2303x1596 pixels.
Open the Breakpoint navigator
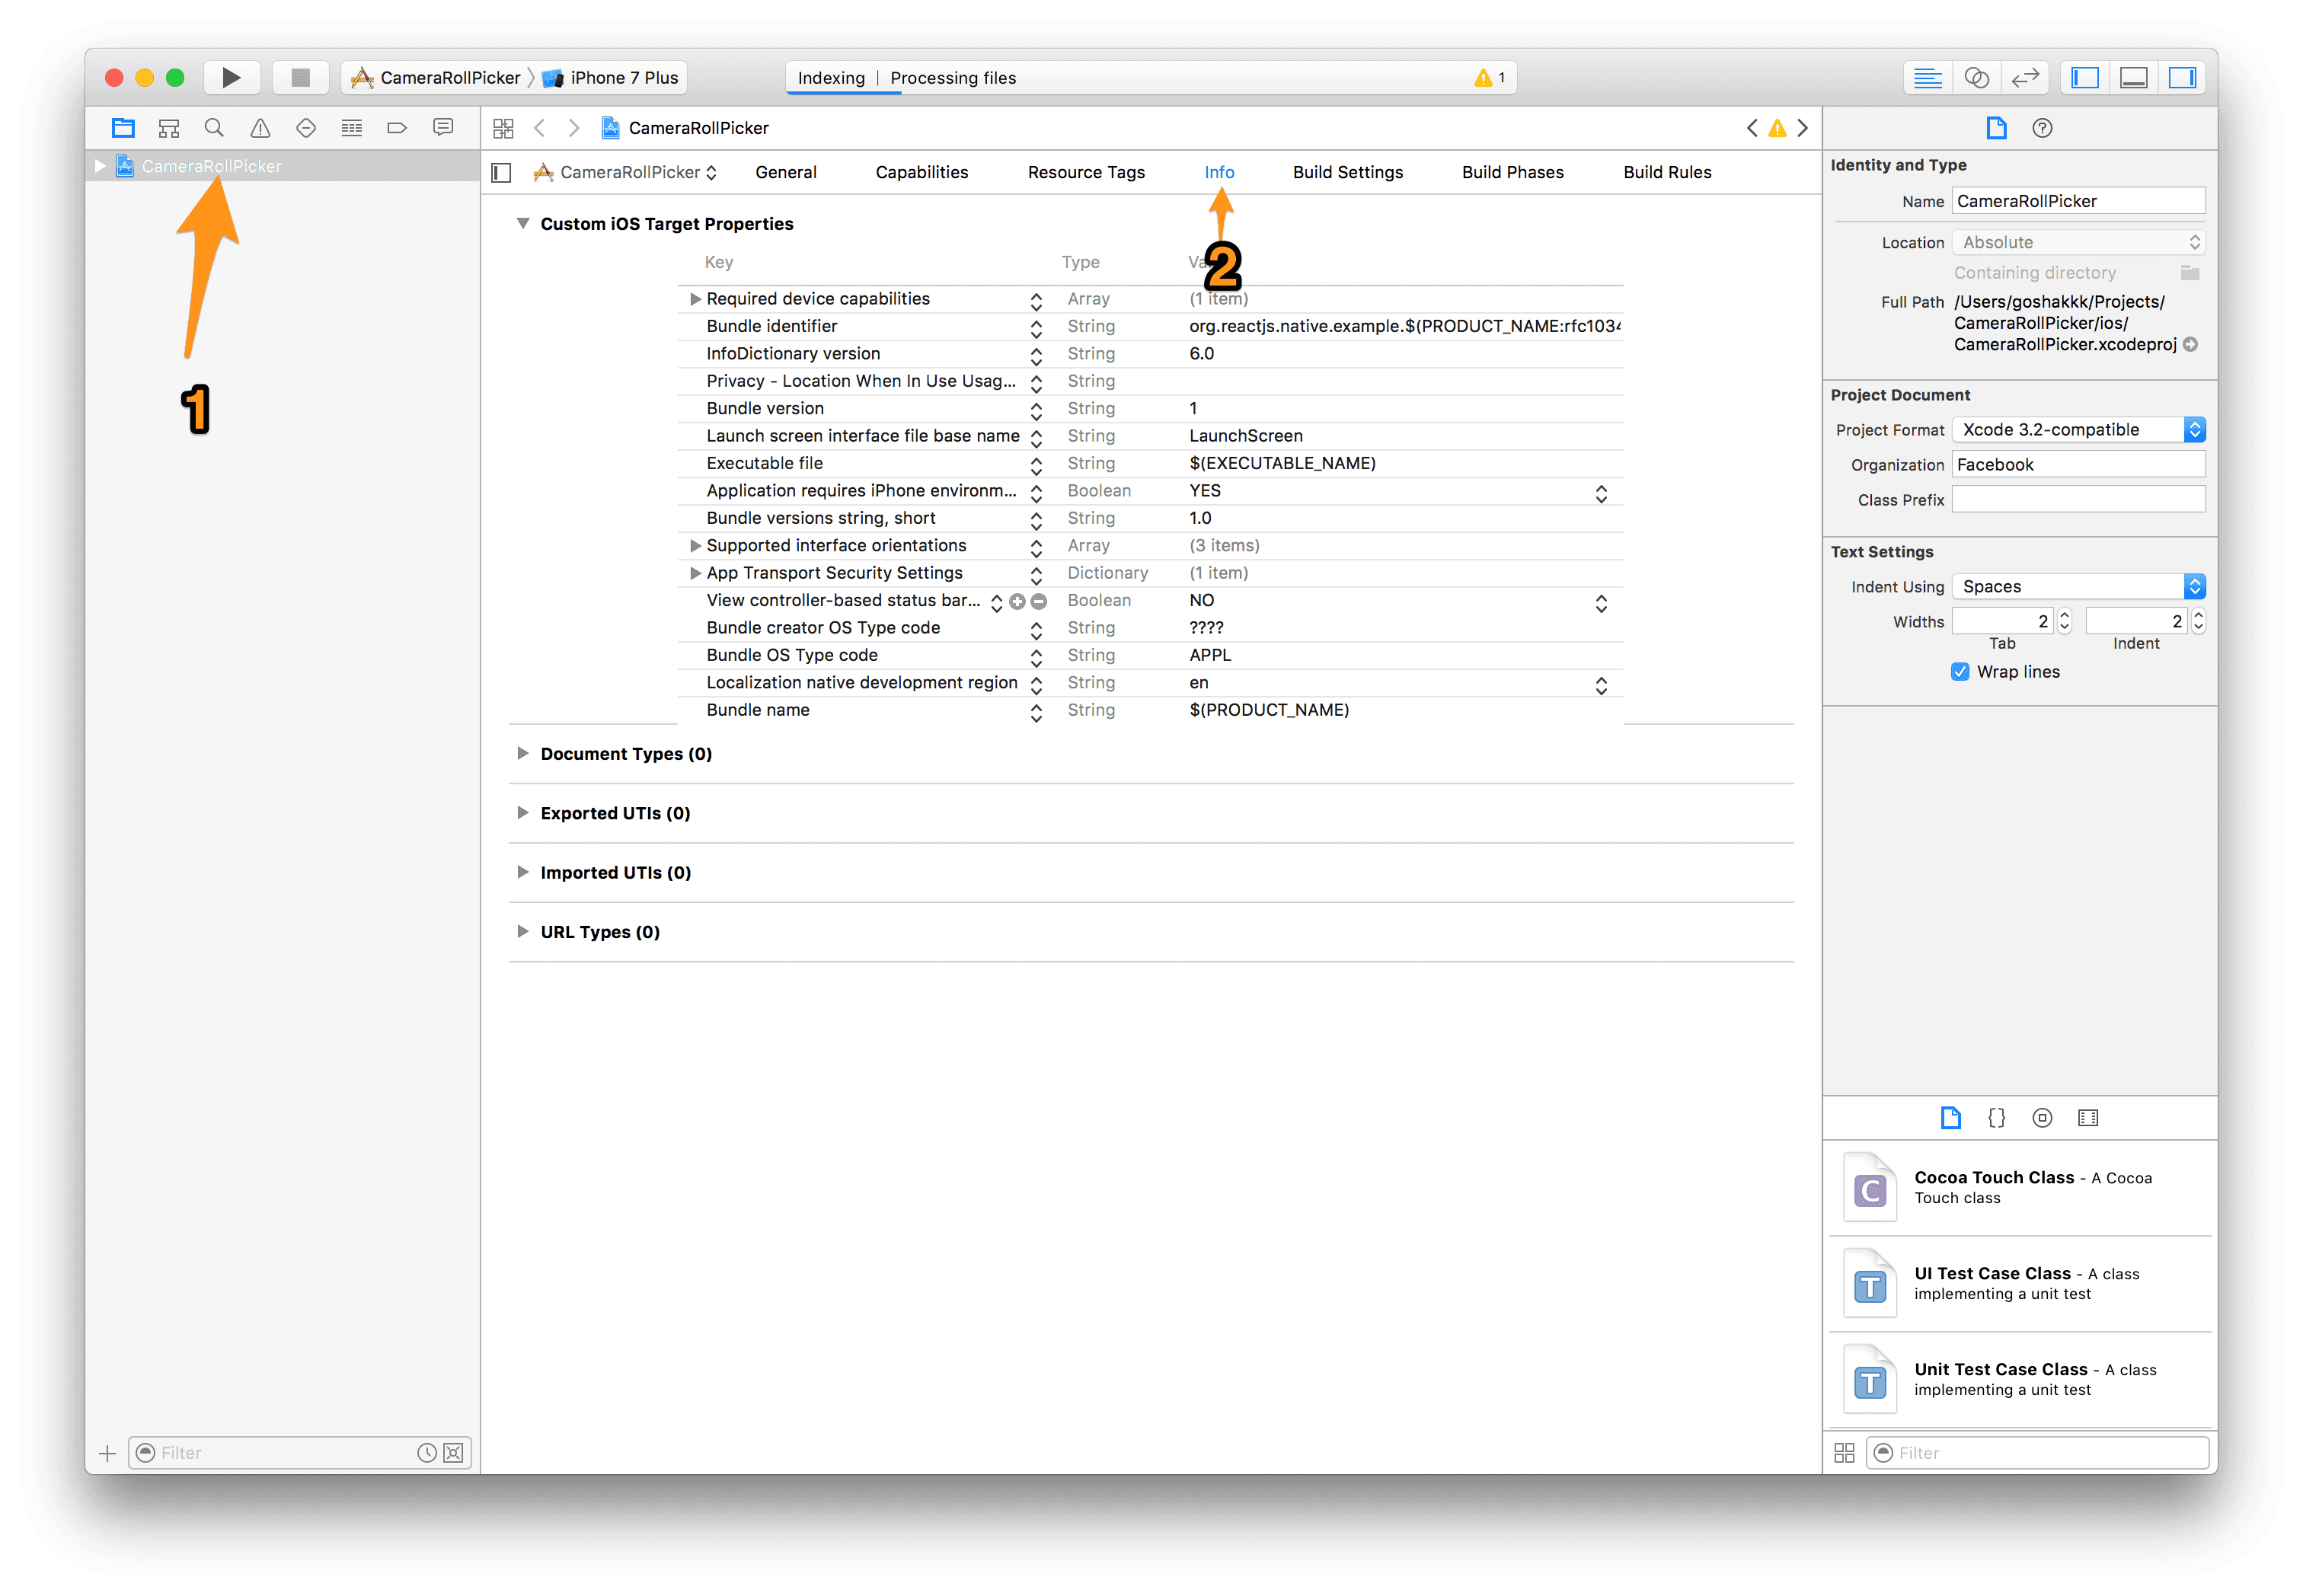coord(397,128)
